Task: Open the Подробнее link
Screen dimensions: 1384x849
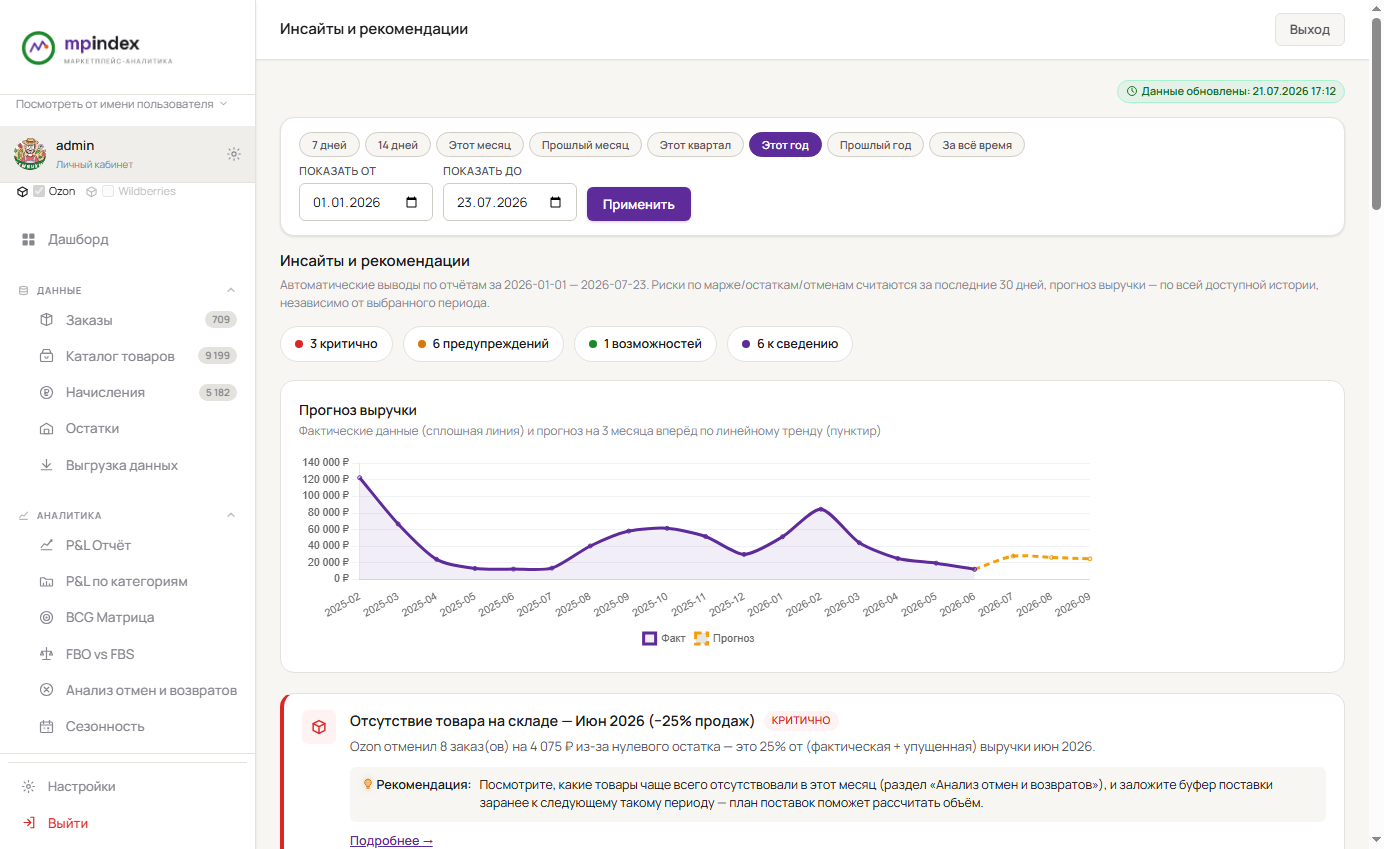Action: coord(391,841)
